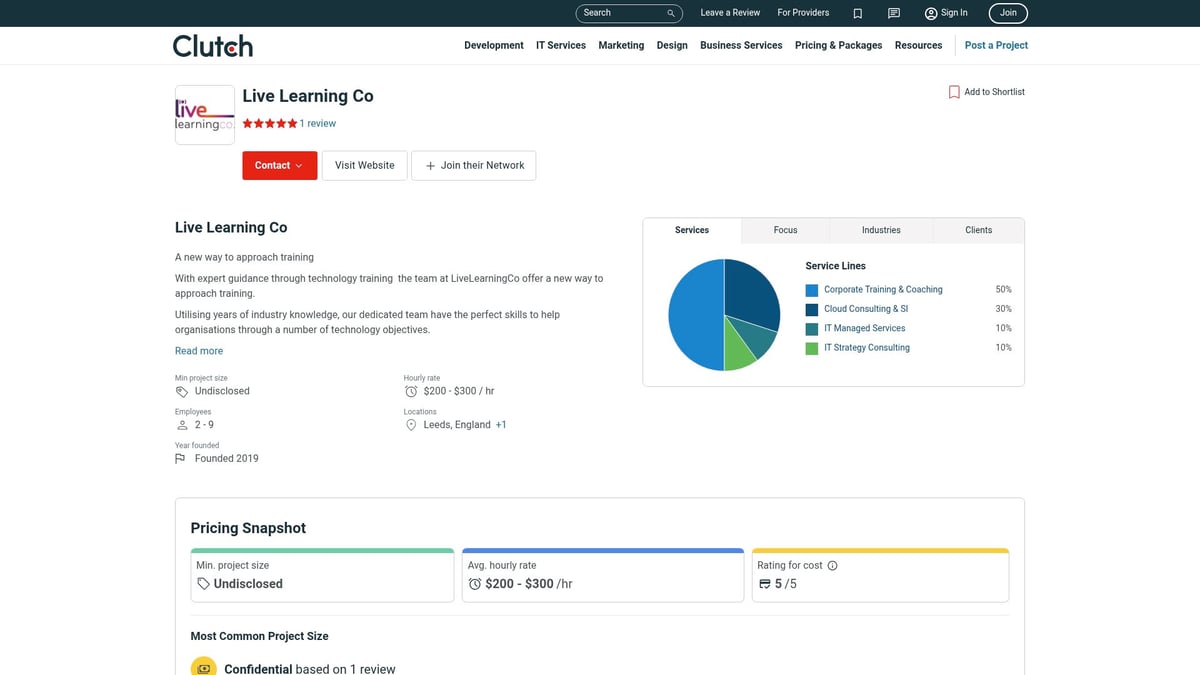Click the Add to Shortlist bookmark icon
The image size is (1200, 675).
click(954, 92)
